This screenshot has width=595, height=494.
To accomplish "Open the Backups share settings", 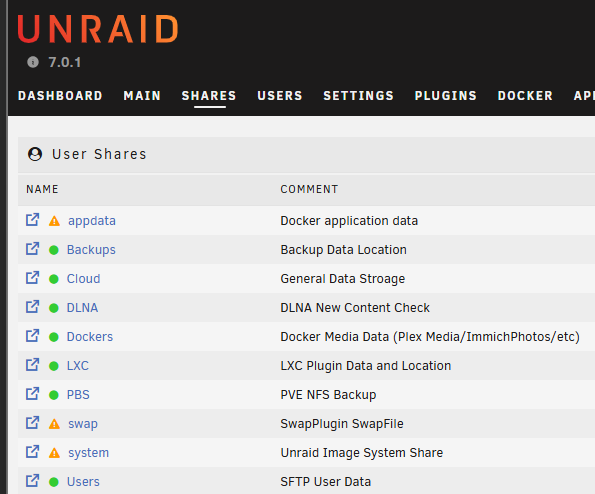I will click(x=91, y=250).
